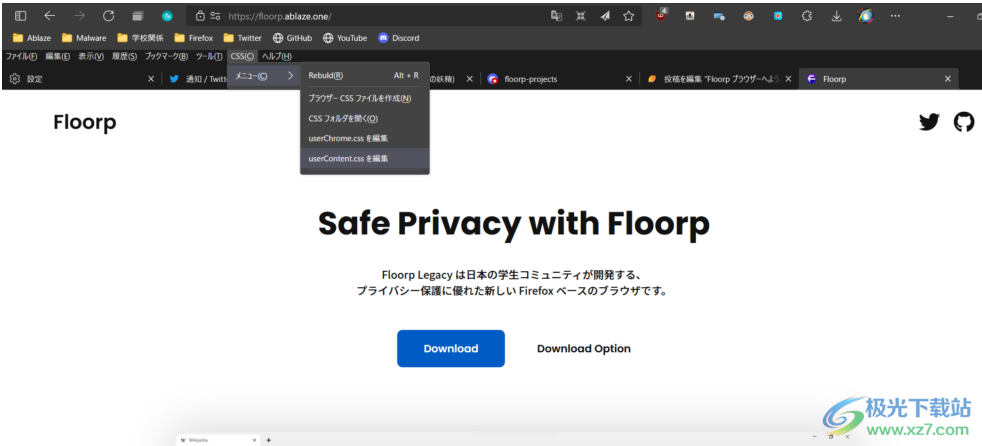Choose userChrome.css を編集
Screen dimensions: 982x446
point(364,138)
